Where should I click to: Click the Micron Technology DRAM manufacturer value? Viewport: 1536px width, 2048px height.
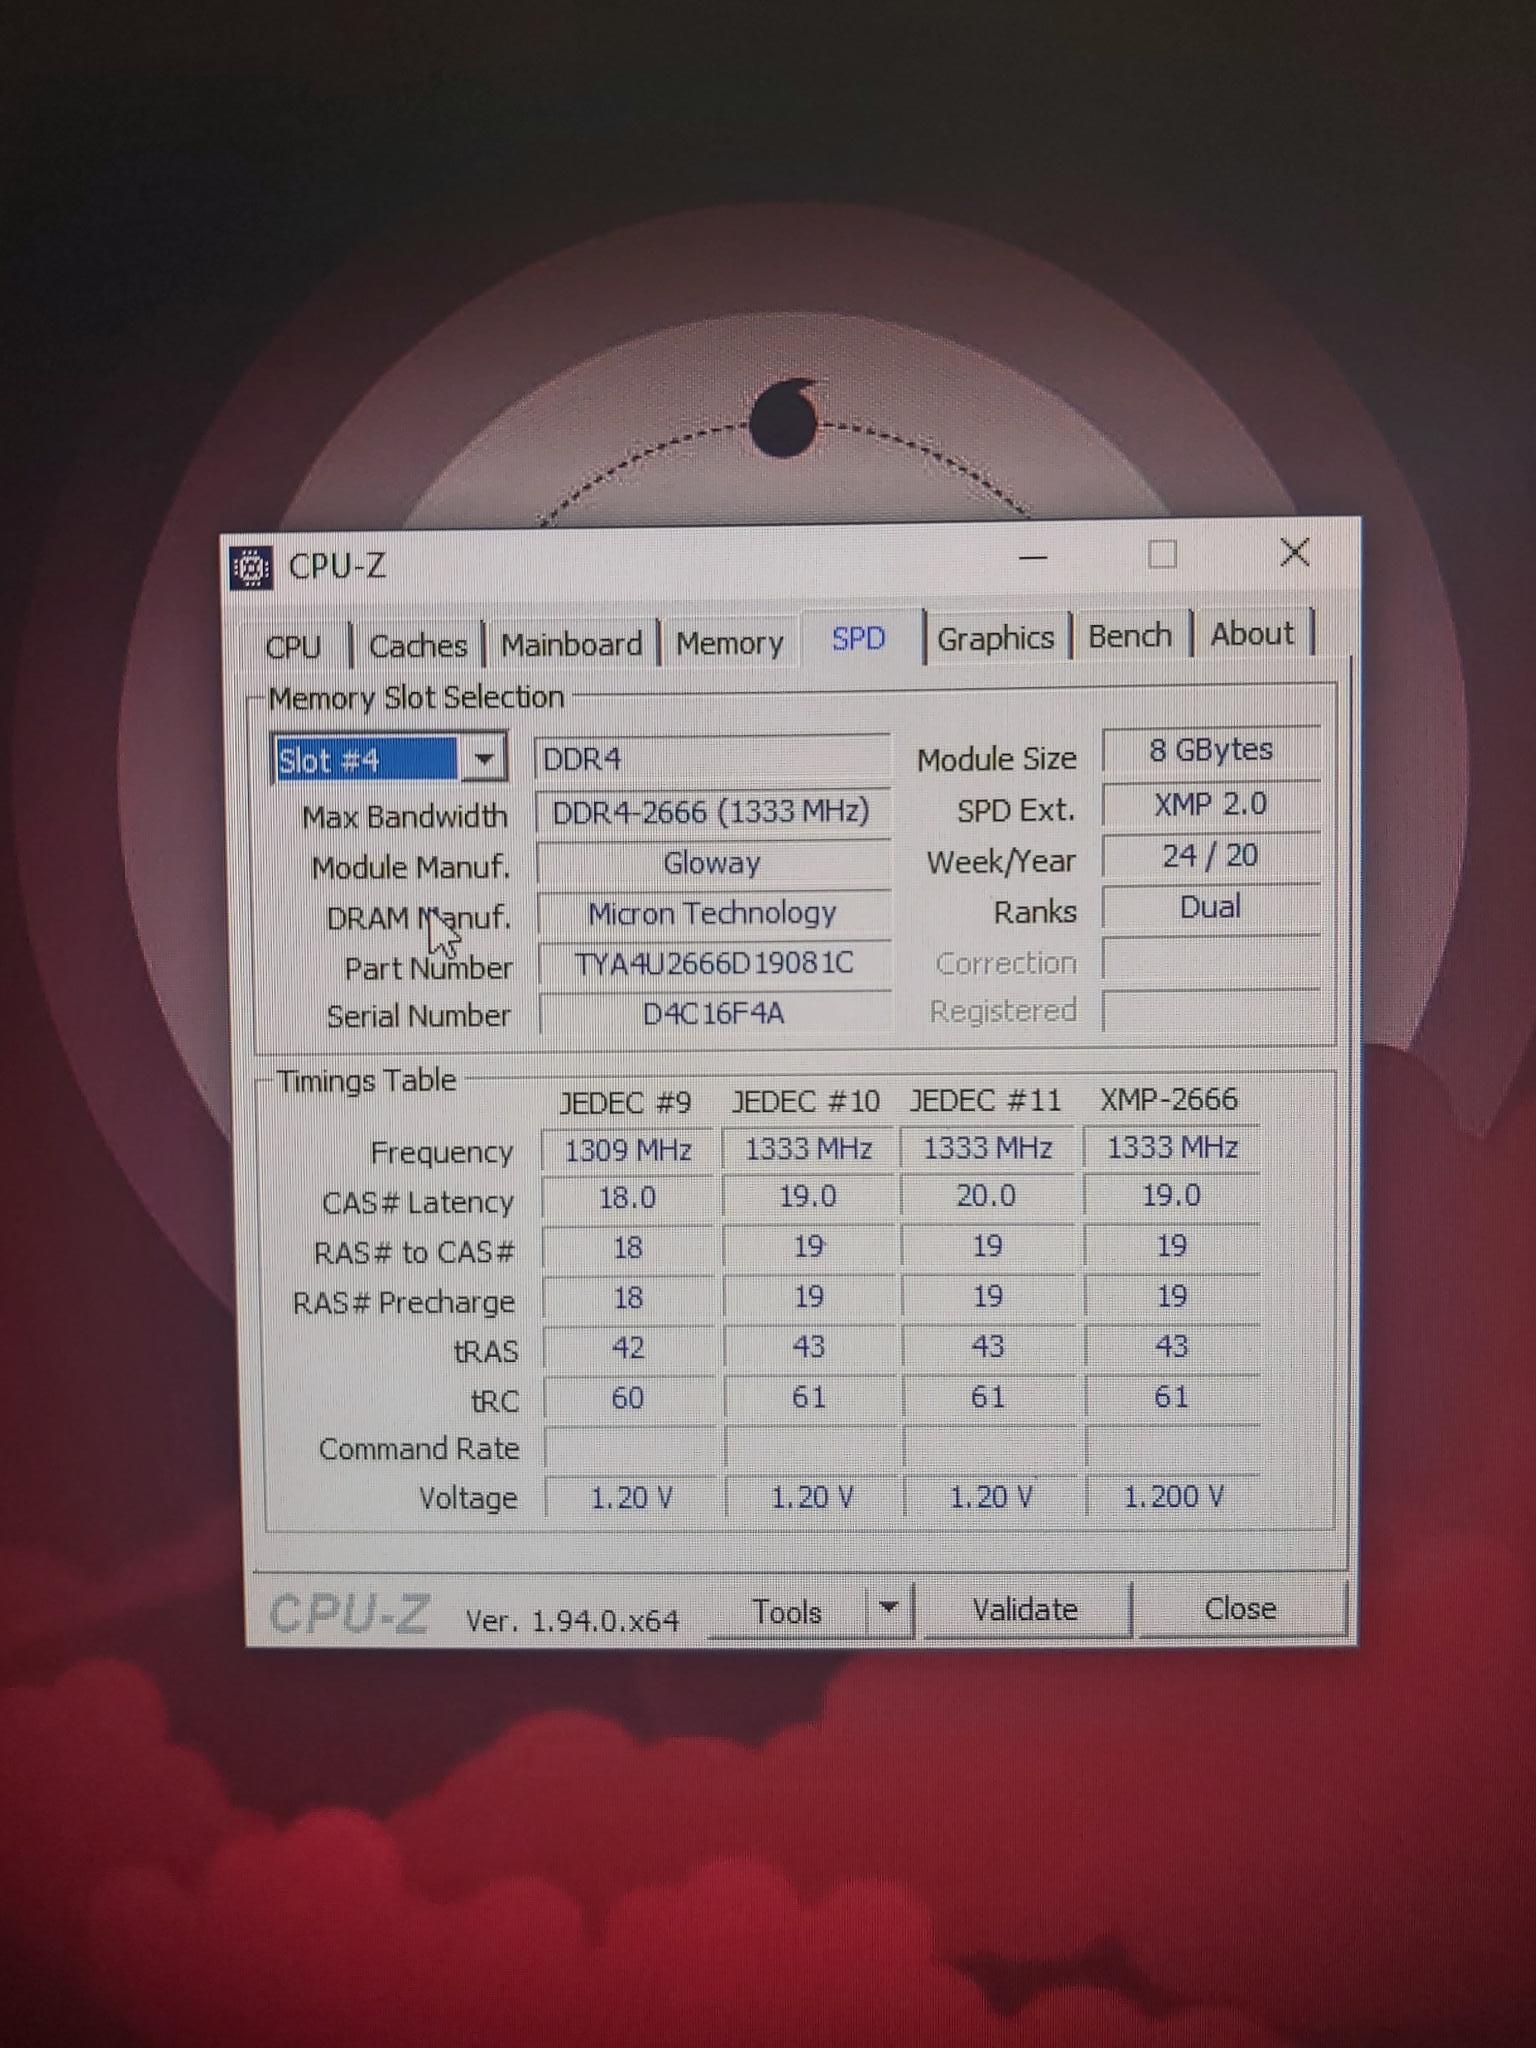pyautogui.click(x=712, y=913)
